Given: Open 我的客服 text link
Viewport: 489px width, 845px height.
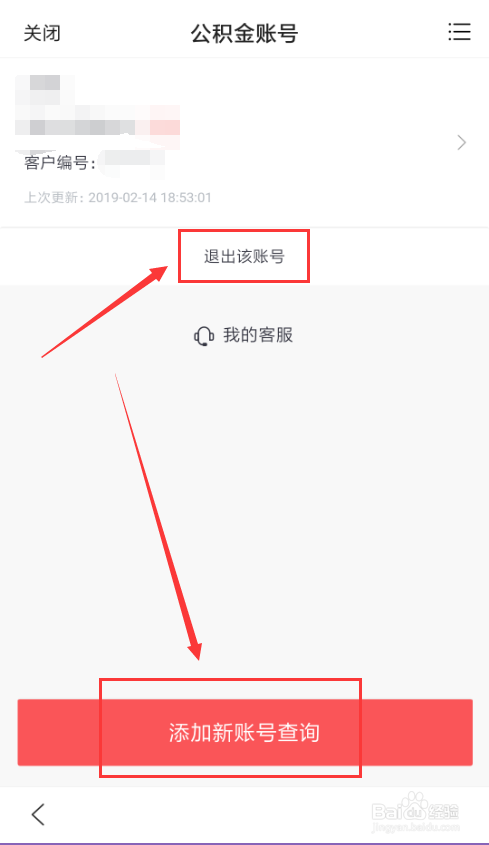Looking at the screenshot, I should [x=258, y=335].
